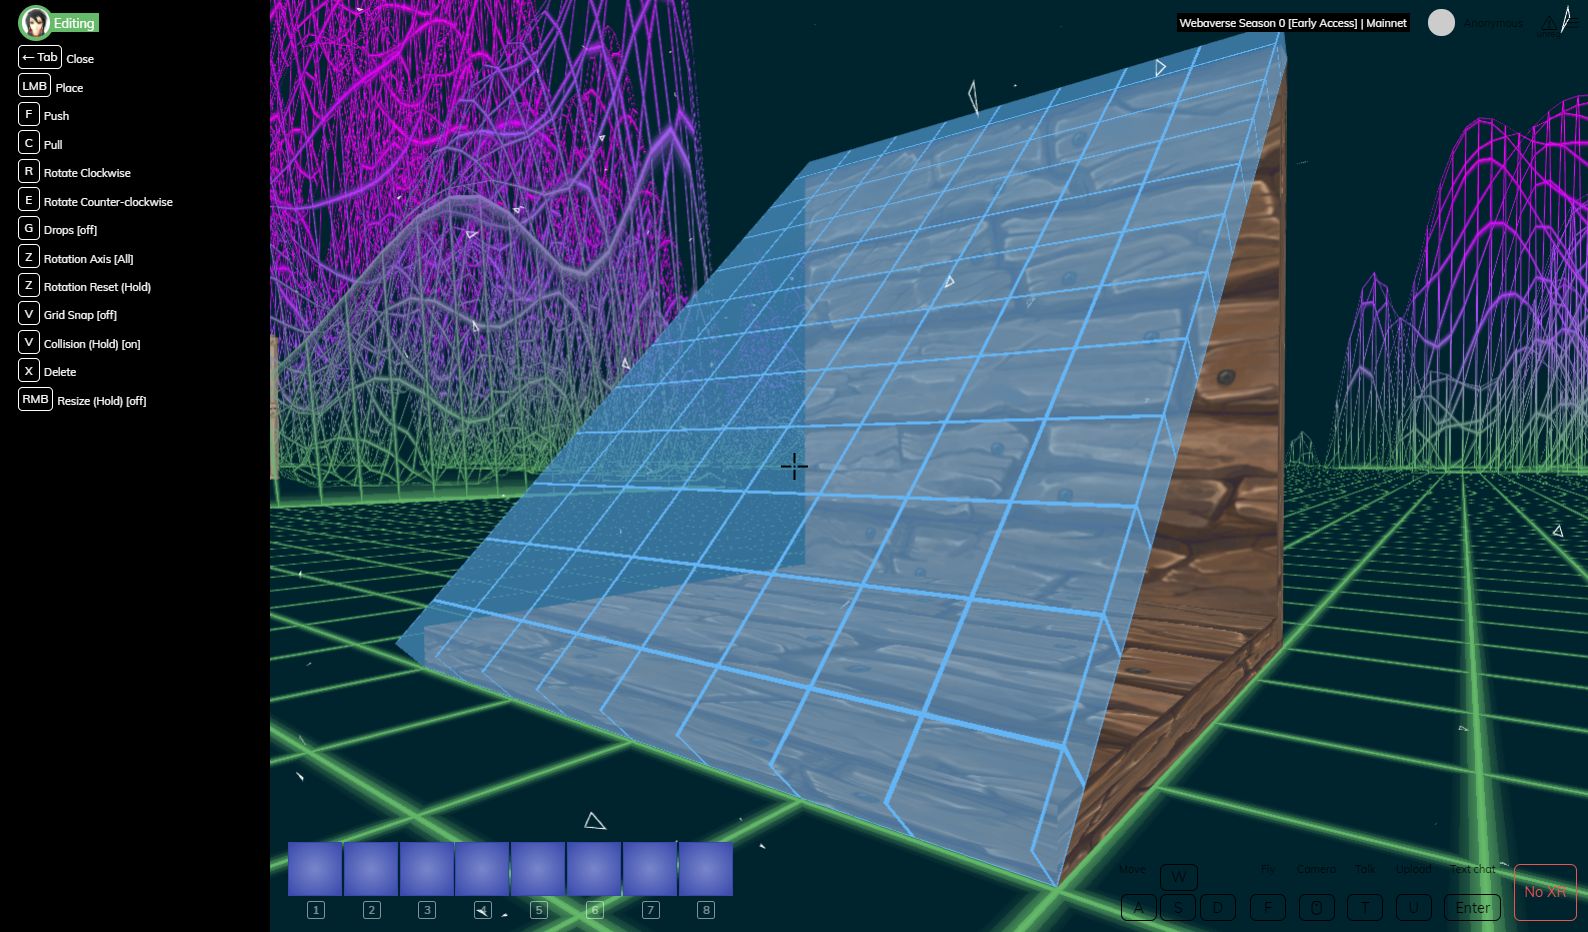Click the C key Pull icon

pos(29,143)
